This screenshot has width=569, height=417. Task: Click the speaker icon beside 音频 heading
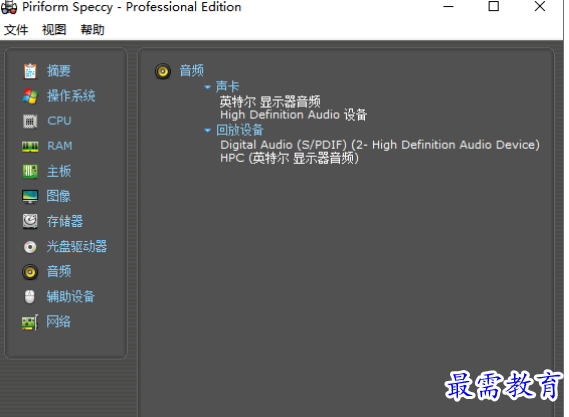[163, 71]
